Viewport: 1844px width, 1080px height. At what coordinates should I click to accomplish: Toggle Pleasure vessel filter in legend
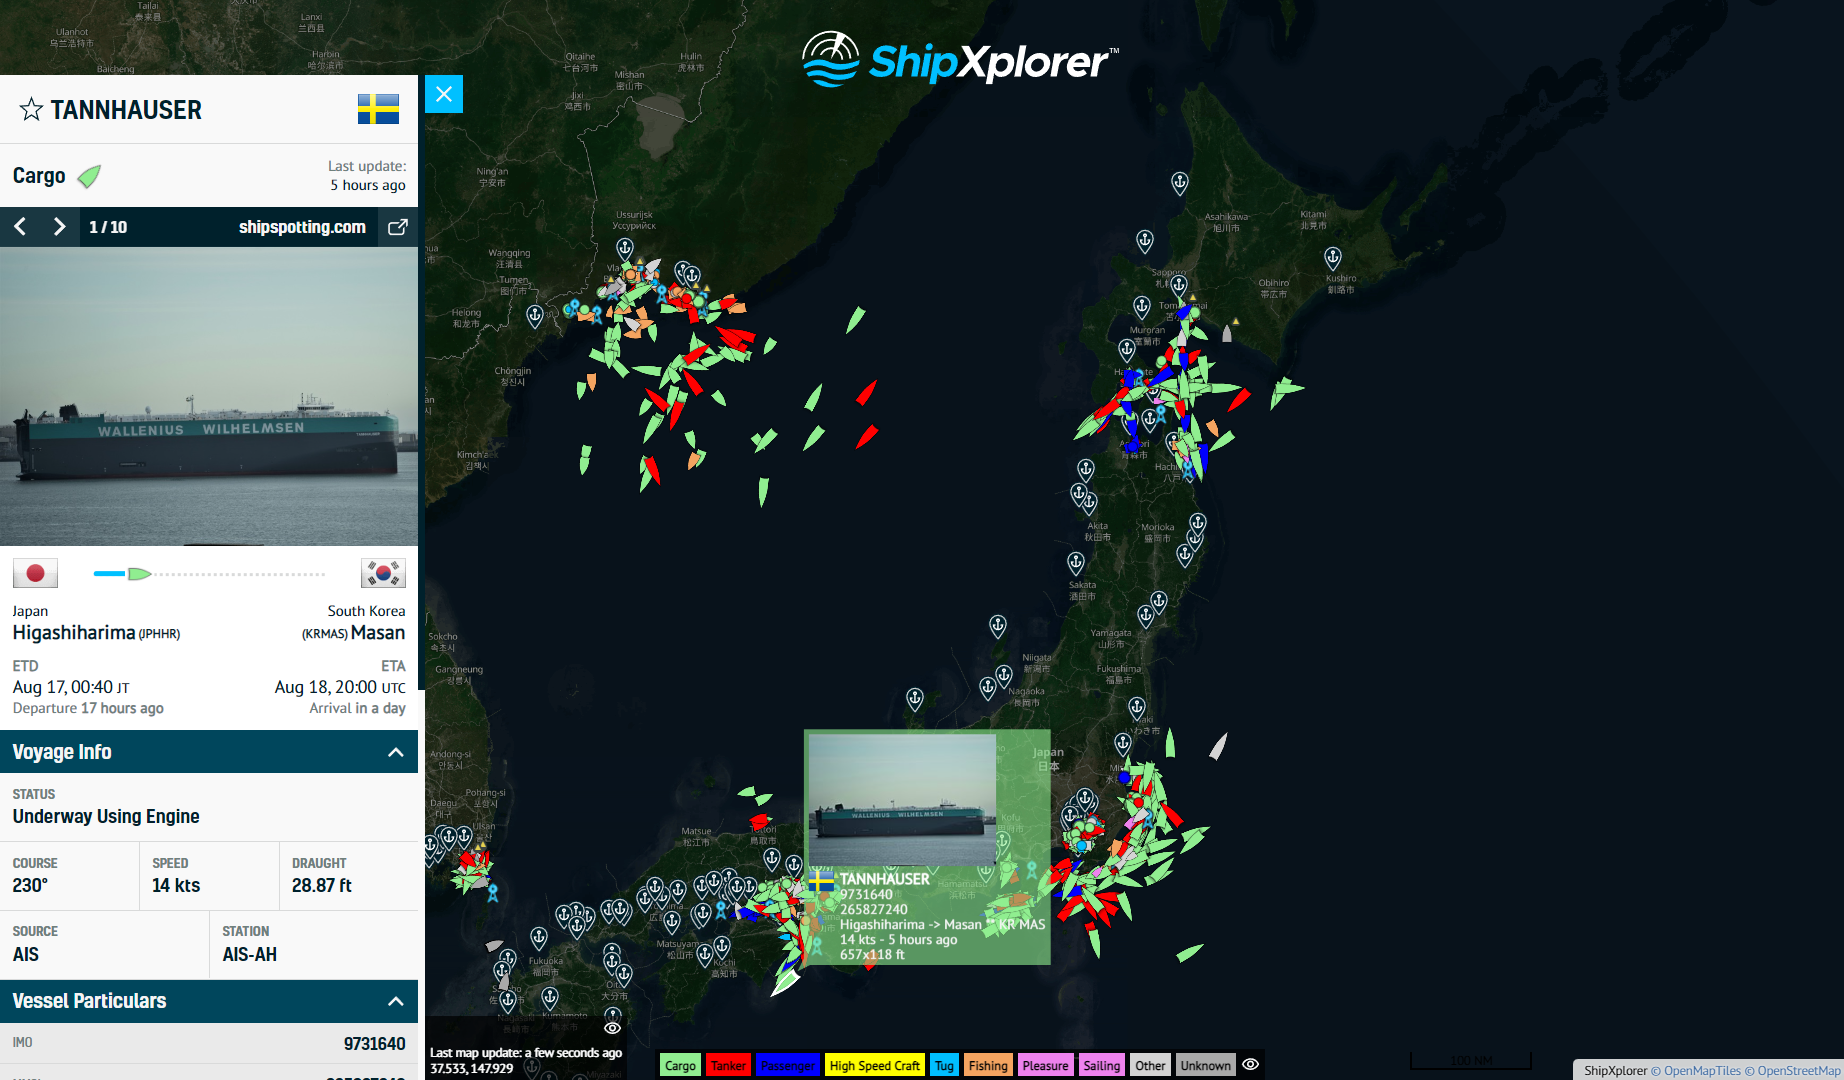click(x=1045, y=1065)
